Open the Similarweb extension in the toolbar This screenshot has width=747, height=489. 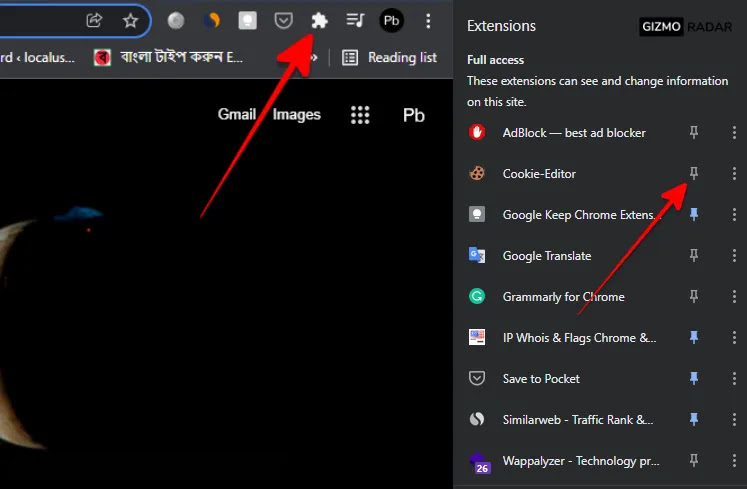coord(212,20)
